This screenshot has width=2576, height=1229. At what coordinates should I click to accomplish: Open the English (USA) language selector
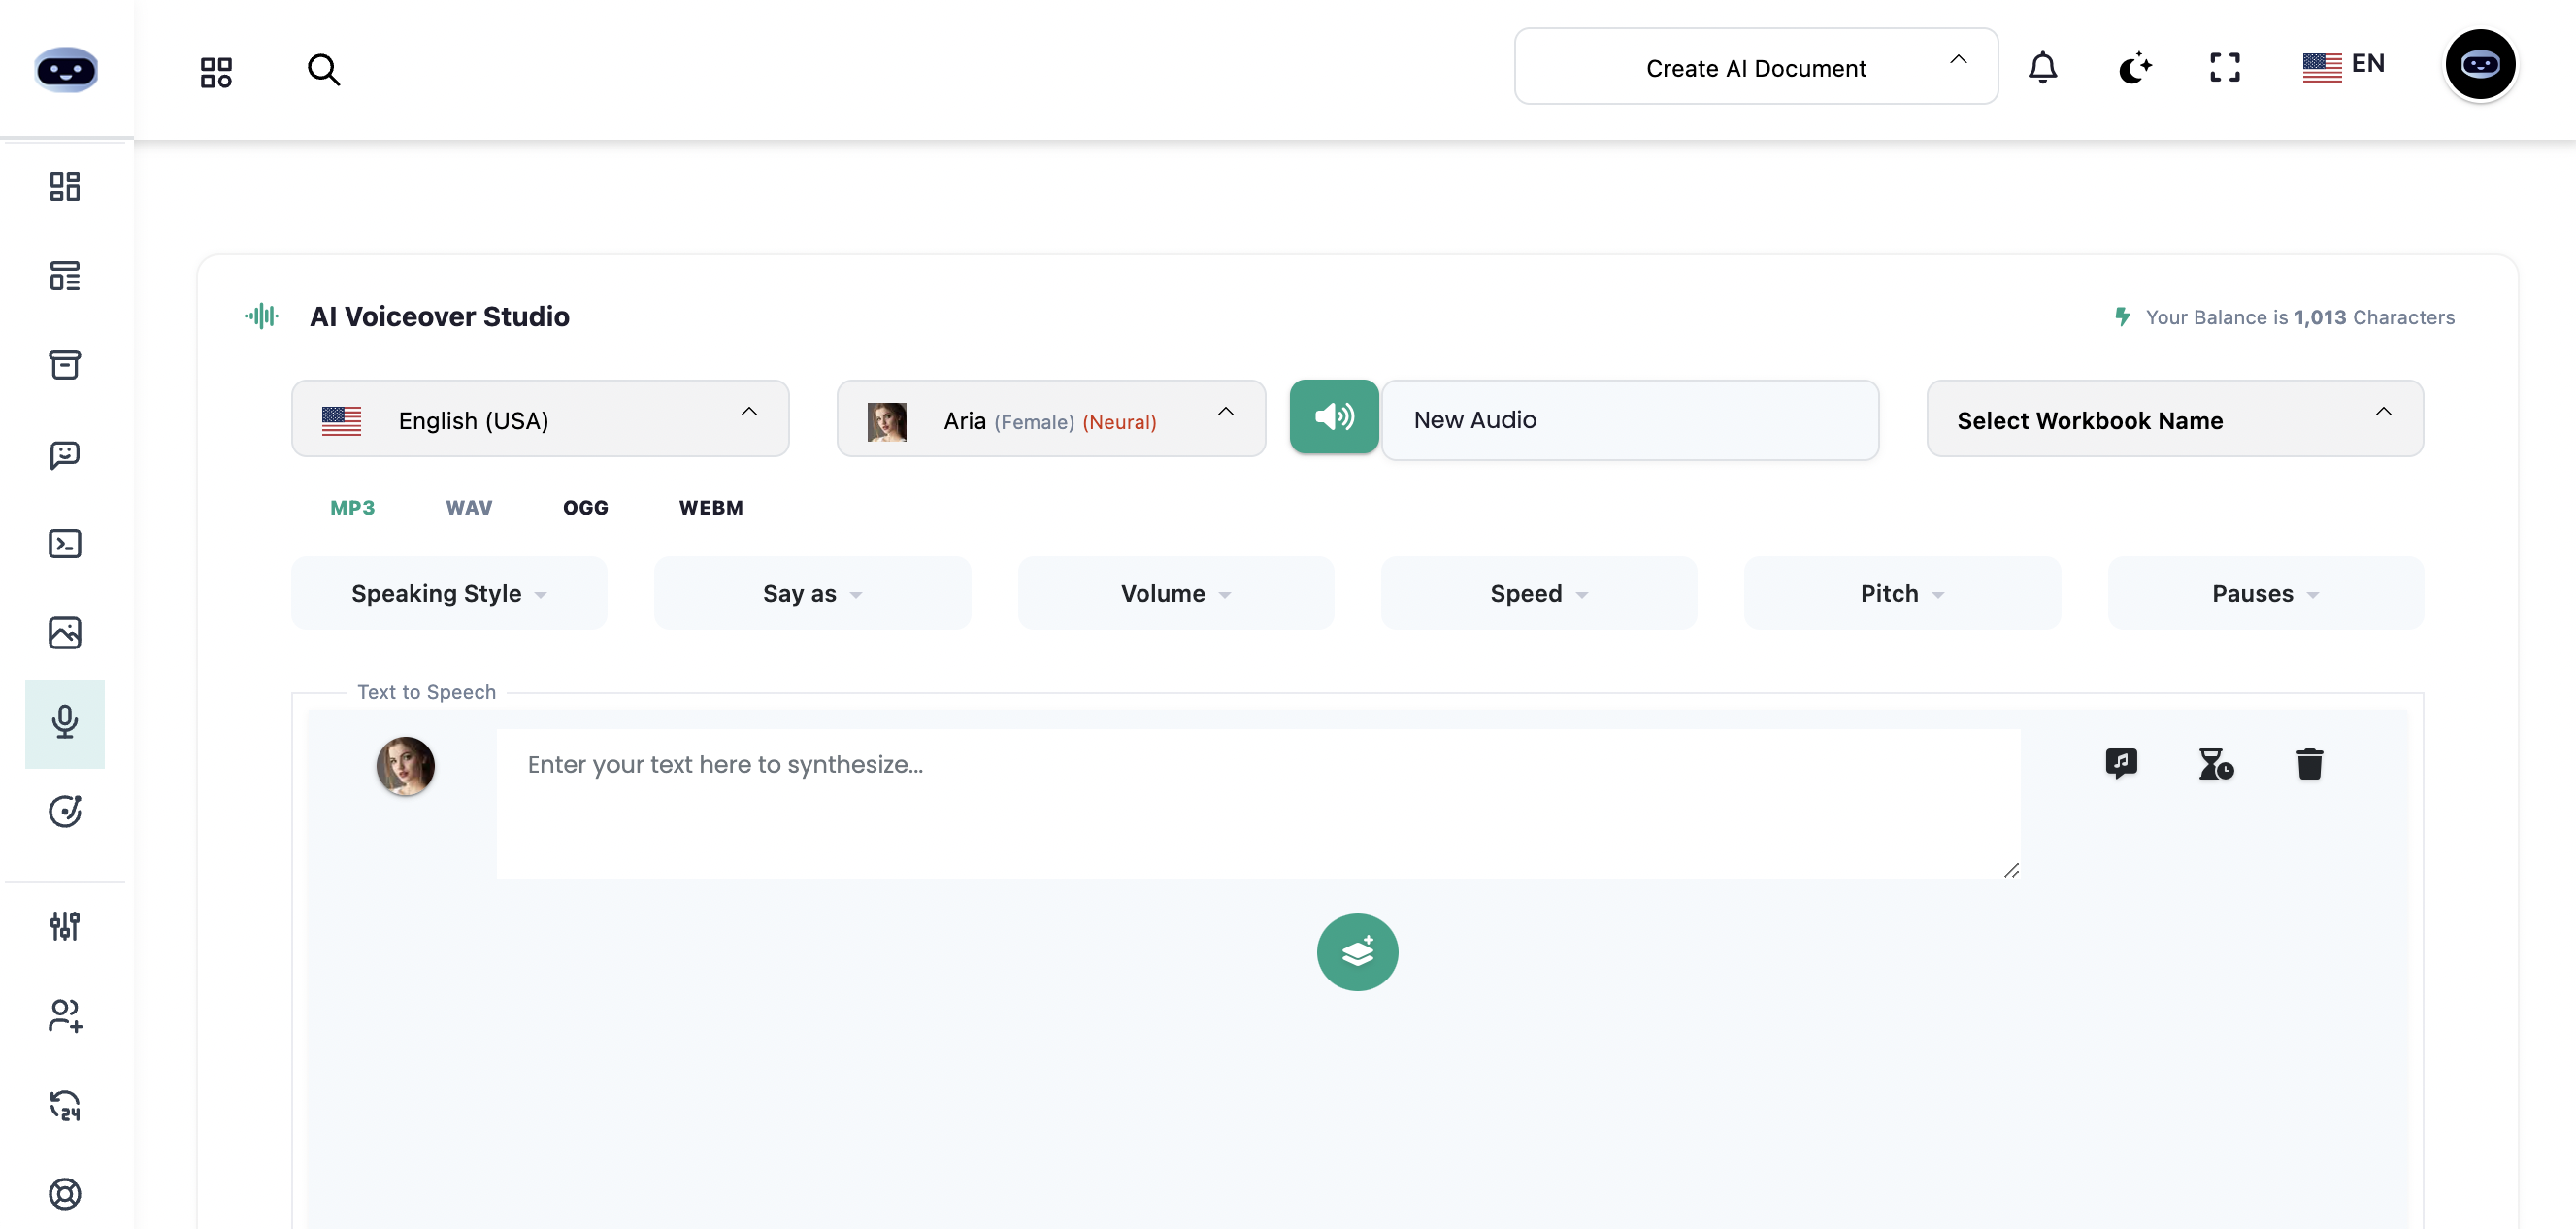540,419
